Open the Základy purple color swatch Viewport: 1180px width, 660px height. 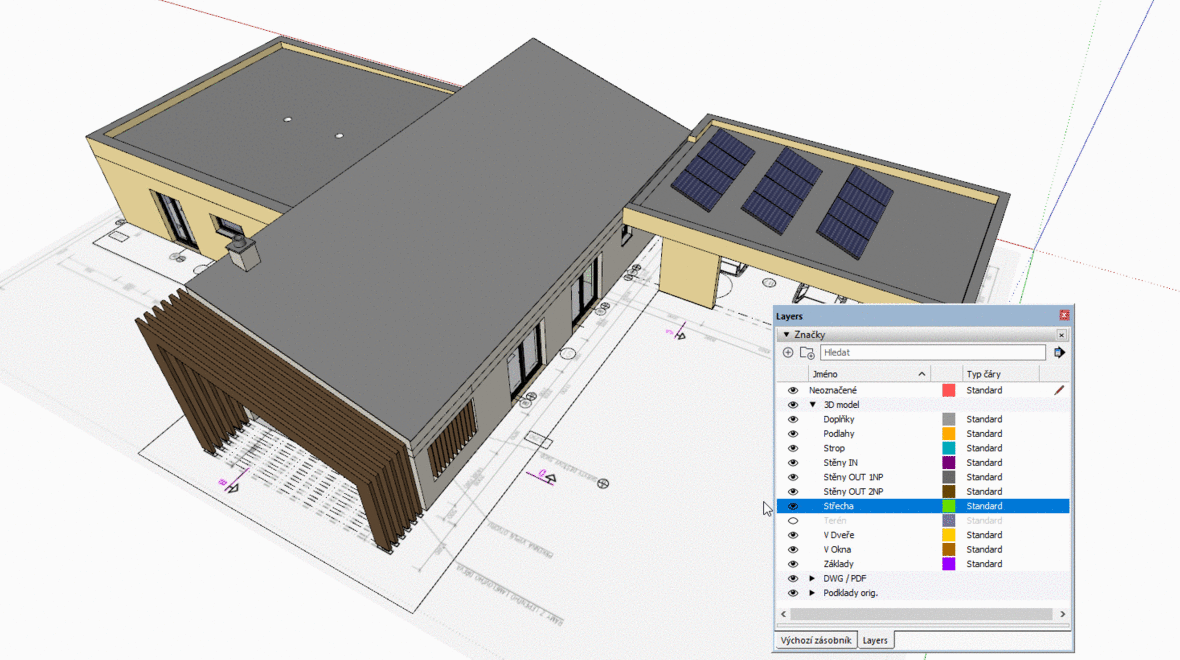[948, 564]
